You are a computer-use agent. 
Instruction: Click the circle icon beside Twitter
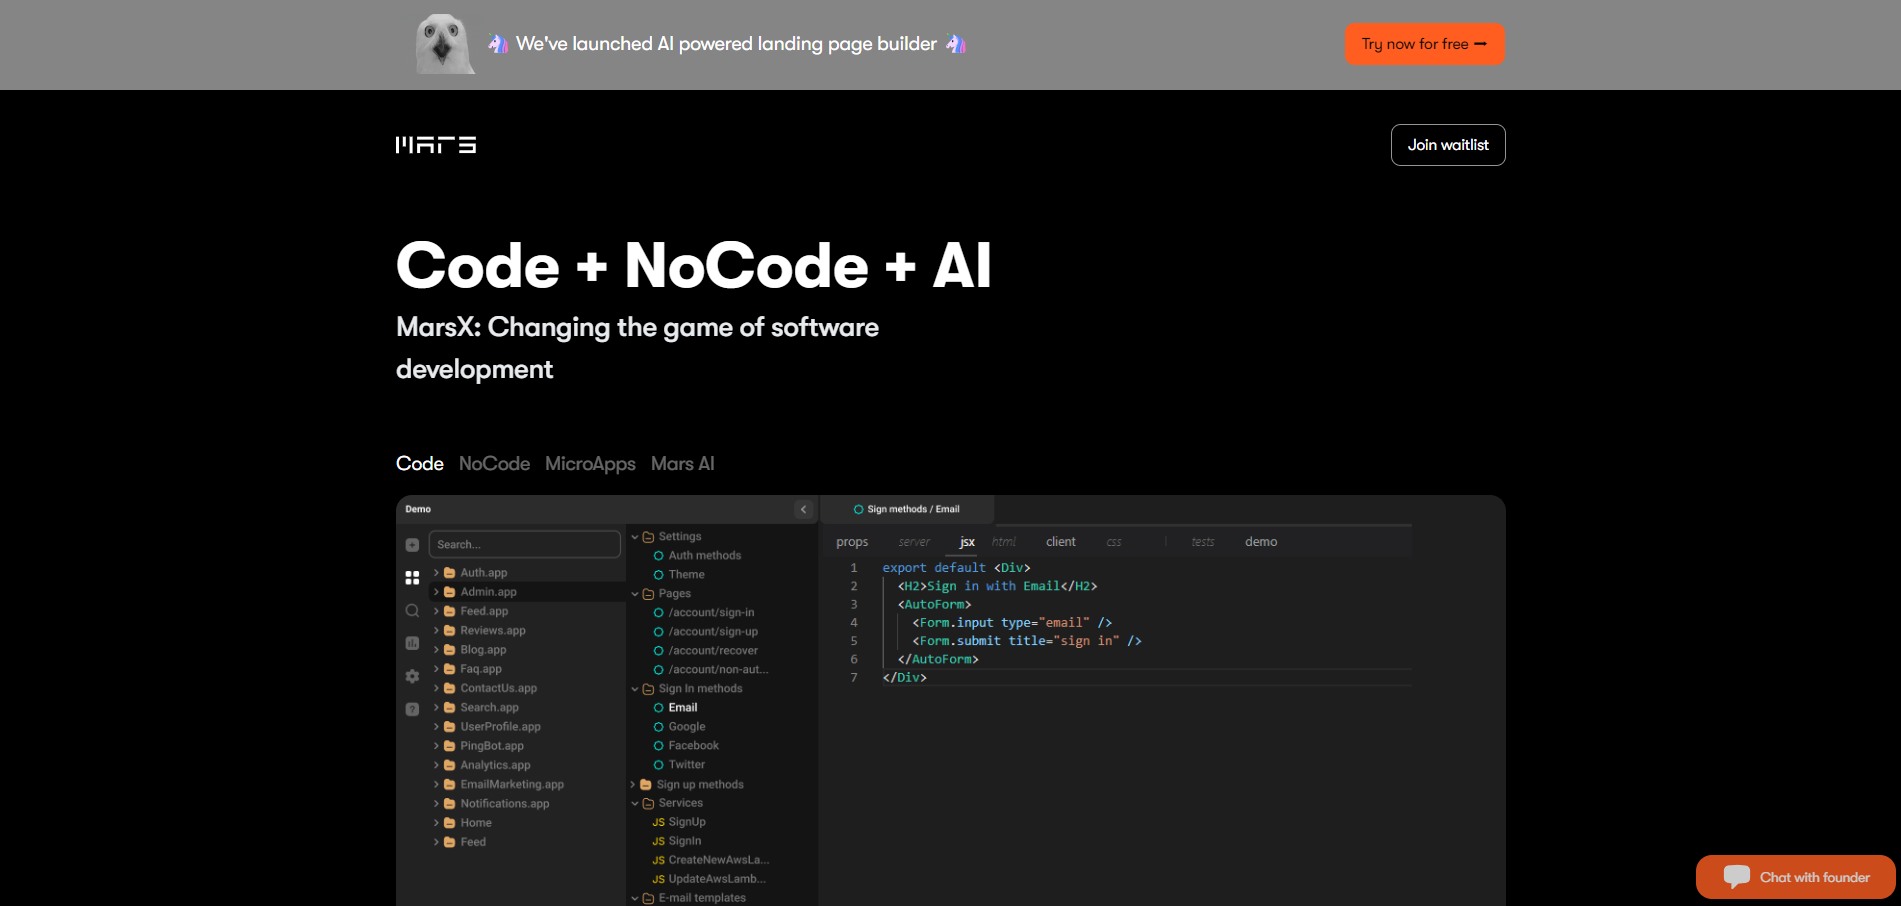tap(658, 765)
